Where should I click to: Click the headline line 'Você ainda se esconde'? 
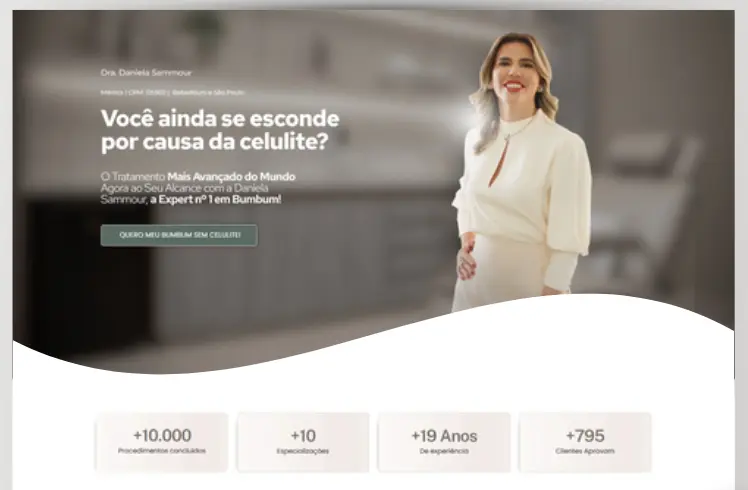(220, 118)
